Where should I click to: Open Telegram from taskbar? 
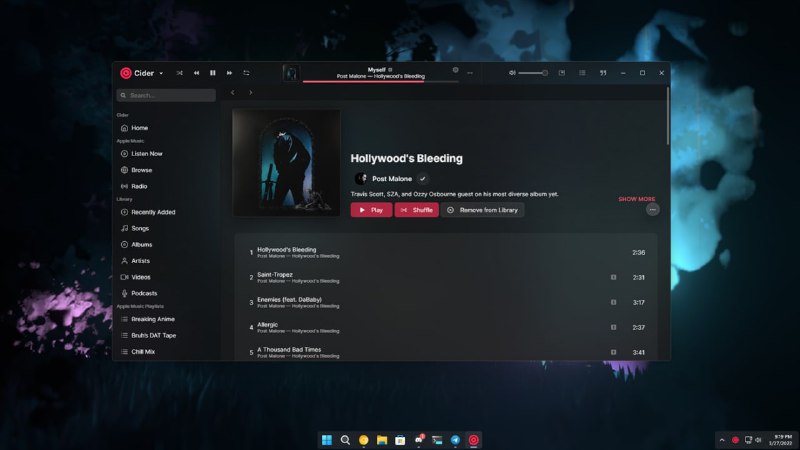click(456, 440)
